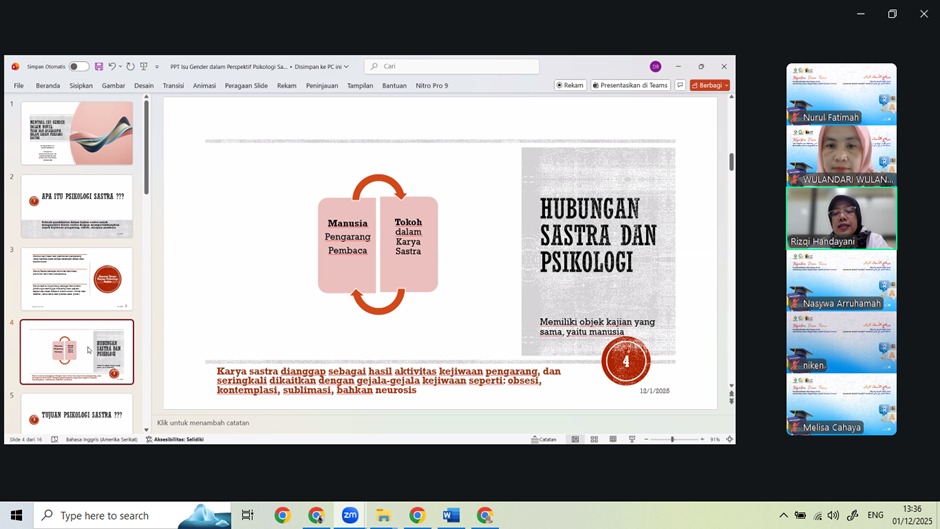The width and height of the screenshot is (940, 529).
Task: Start the slide show from the status bar
Action: [x=632, y=440]
